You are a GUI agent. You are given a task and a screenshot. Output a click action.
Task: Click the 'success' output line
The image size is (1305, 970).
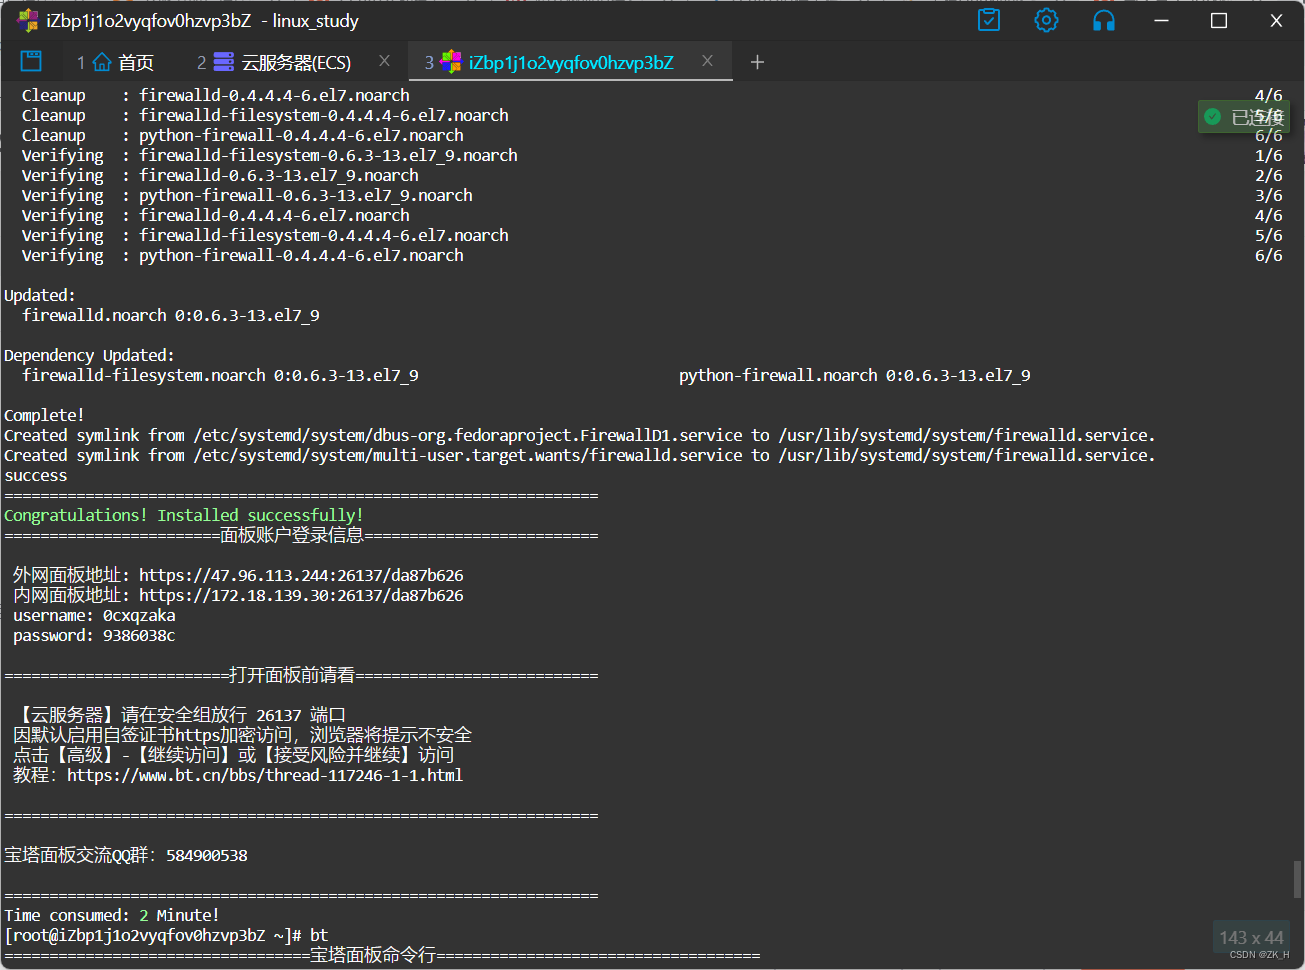pyautogui.click(x=36, y=475)
